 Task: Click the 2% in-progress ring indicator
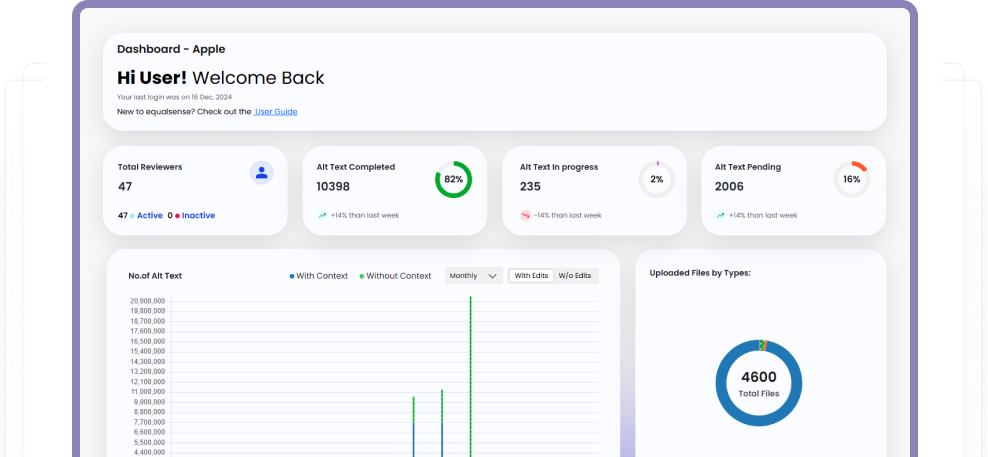(656, 179)
